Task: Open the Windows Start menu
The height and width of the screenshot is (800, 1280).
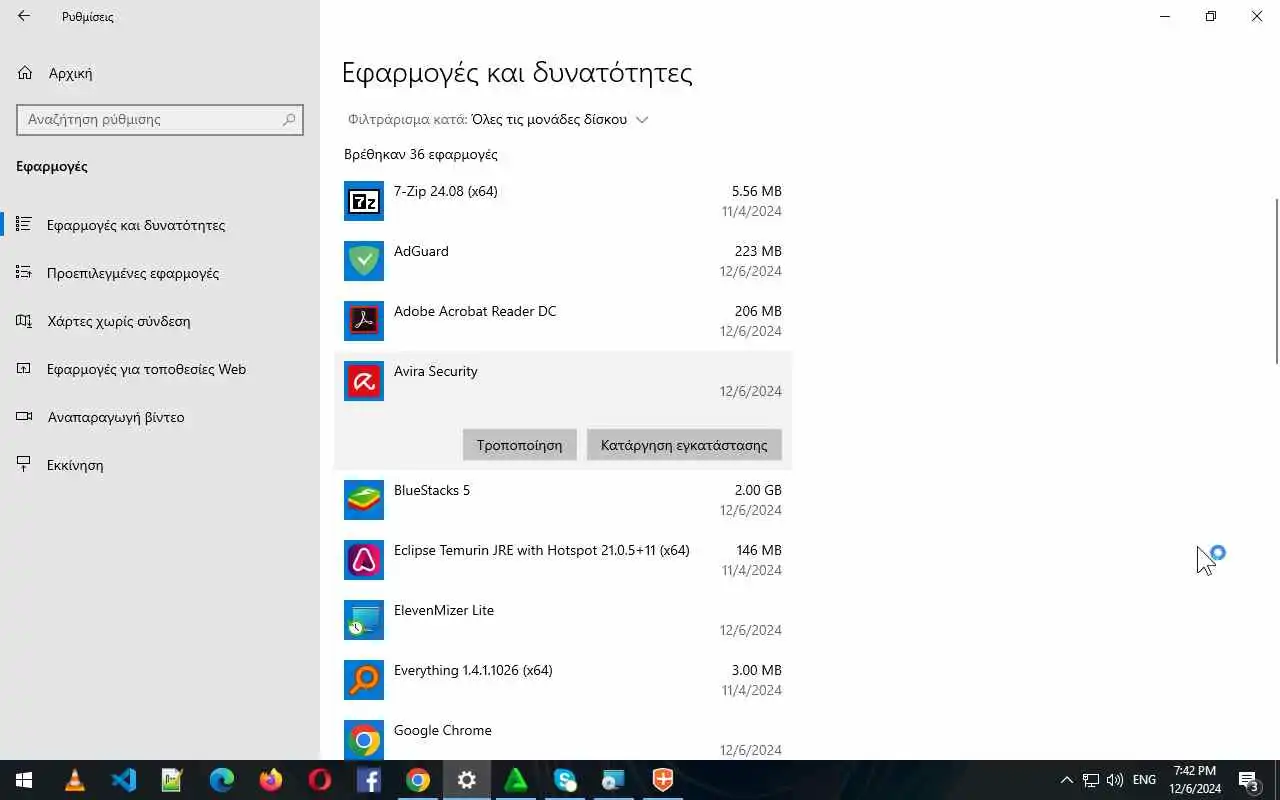Action: click(24, 780)
